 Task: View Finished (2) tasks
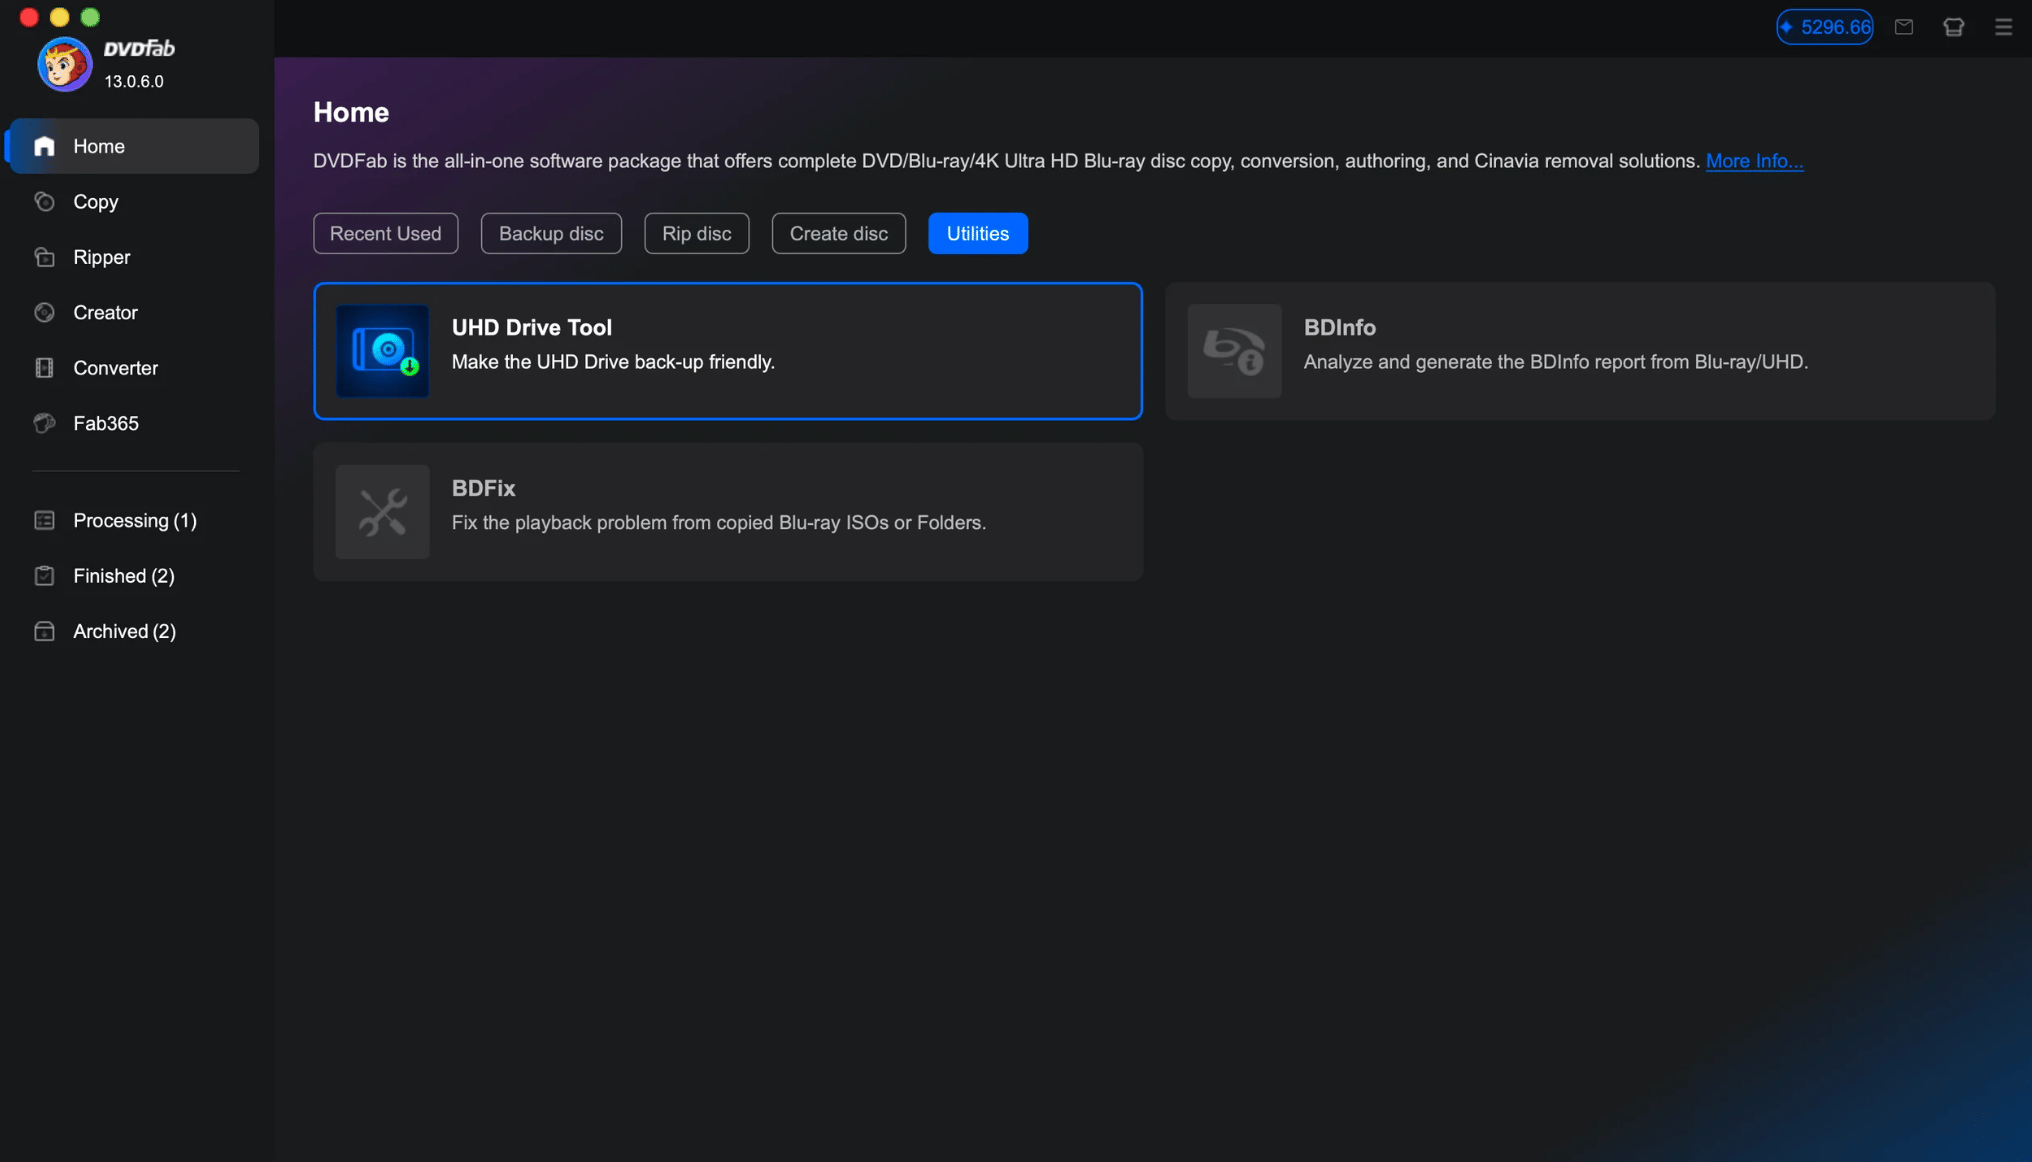pyautogui.click(x=133, y=576)
